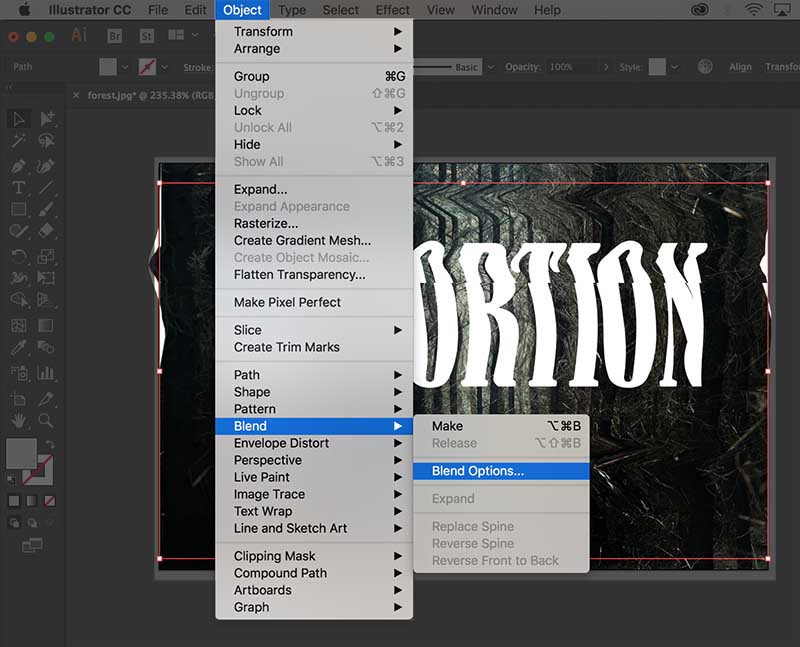Select the Artboard tool
800x647 pixels.
click(19, 399)
